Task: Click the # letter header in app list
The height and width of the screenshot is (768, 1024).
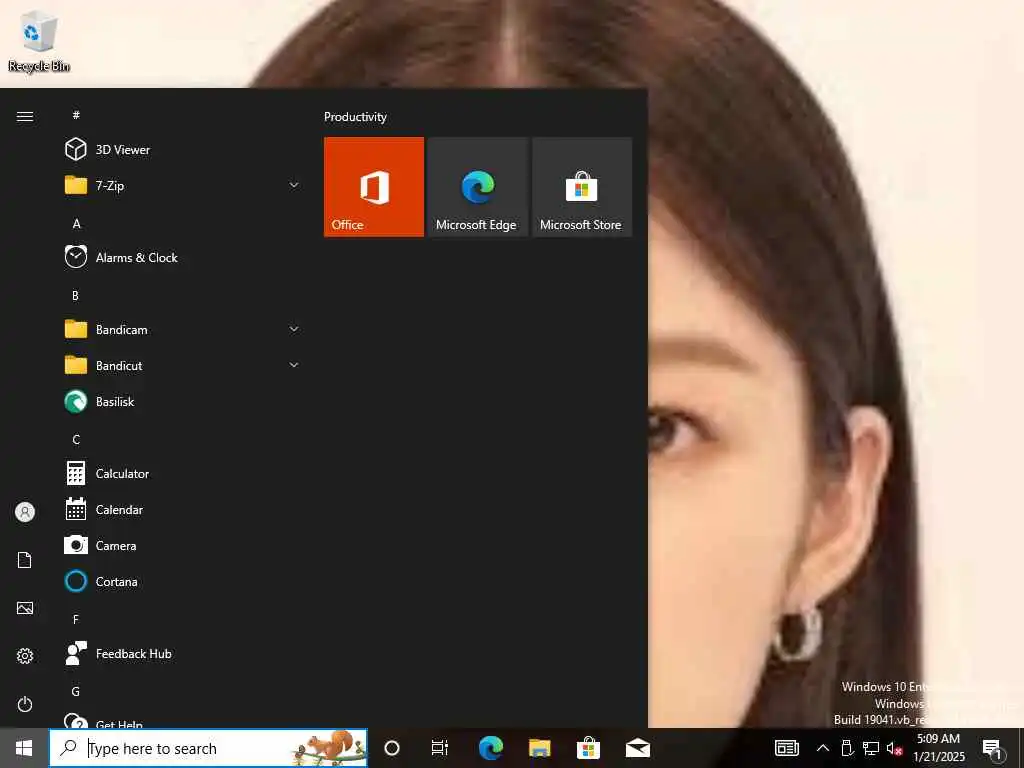Action: pos(76,116)
